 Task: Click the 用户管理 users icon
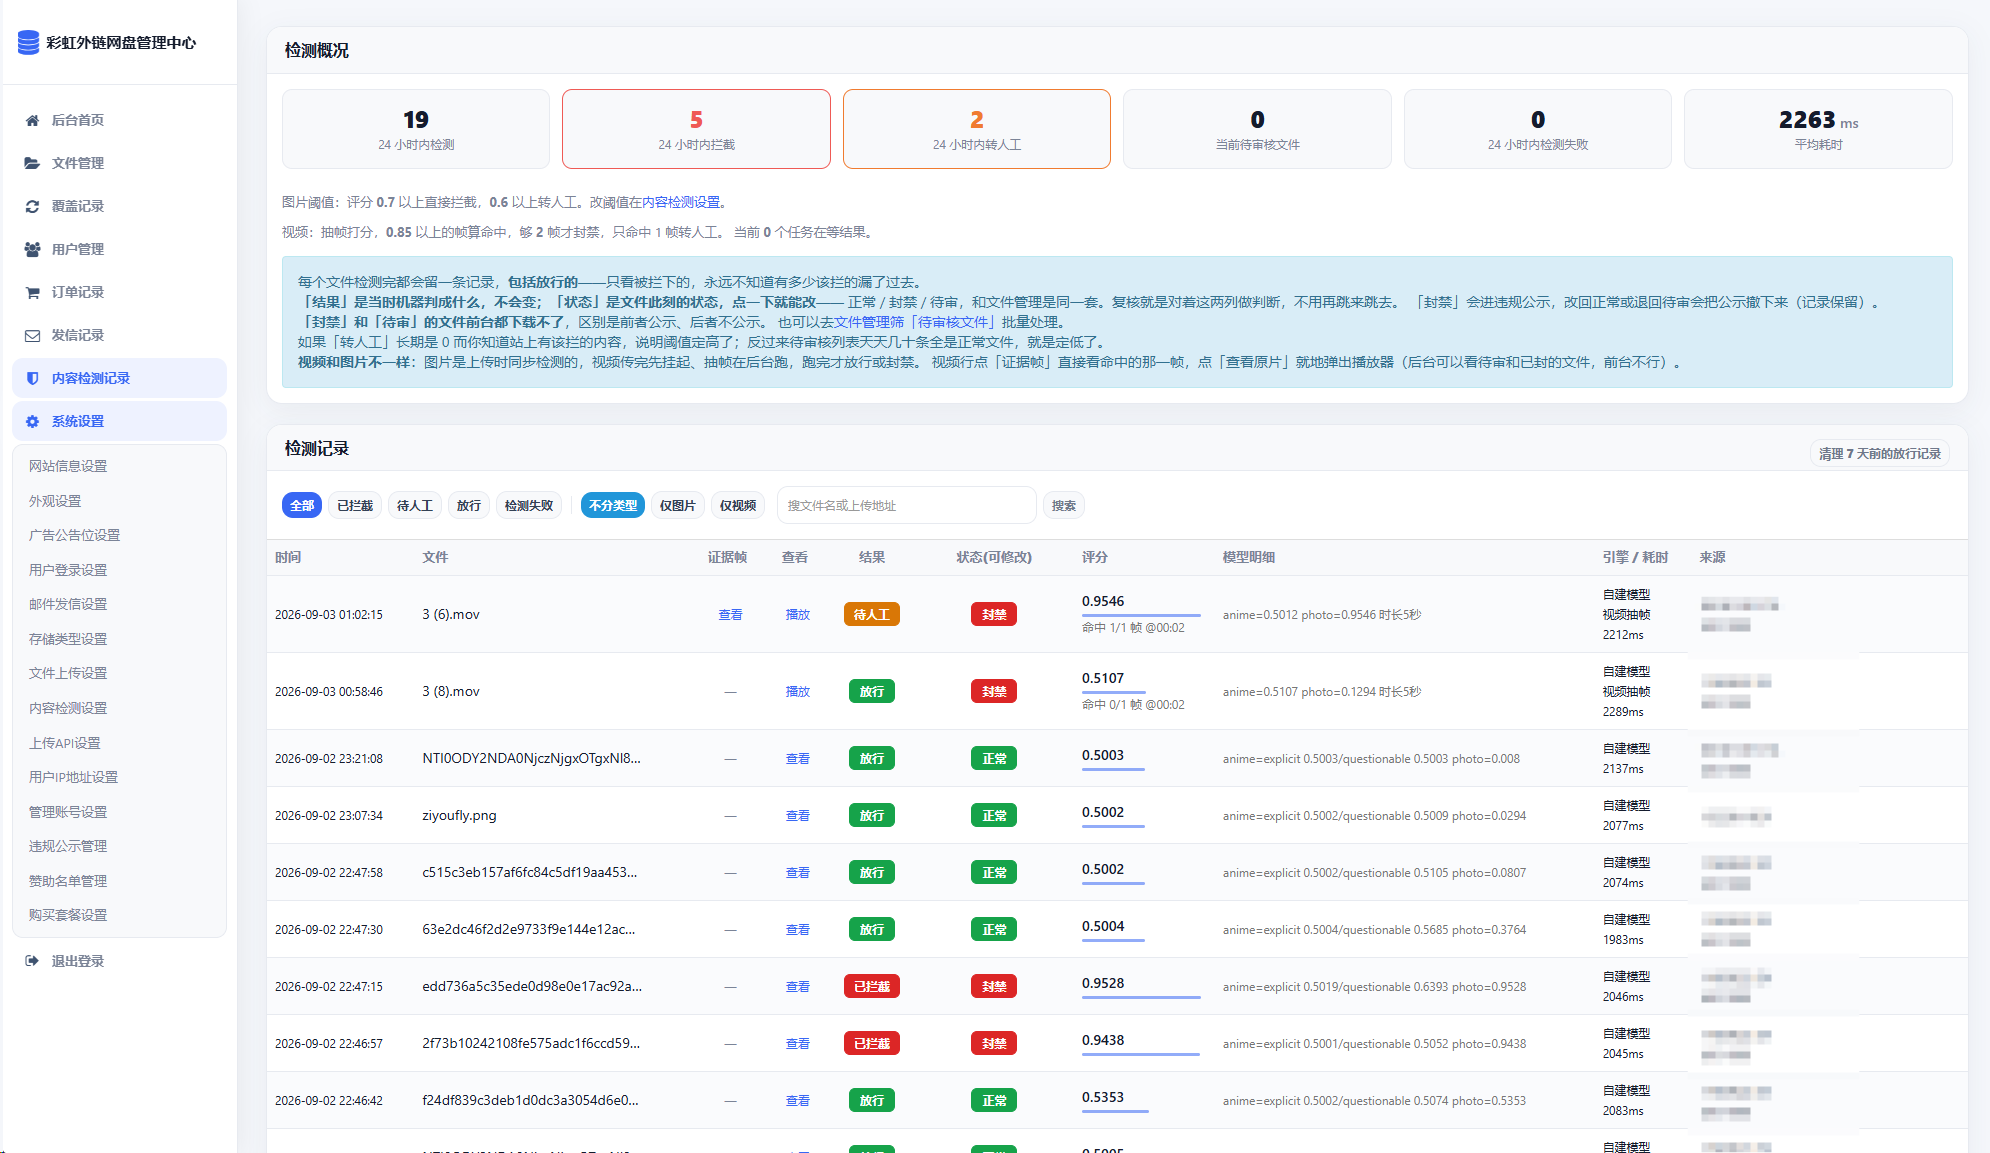32,249
